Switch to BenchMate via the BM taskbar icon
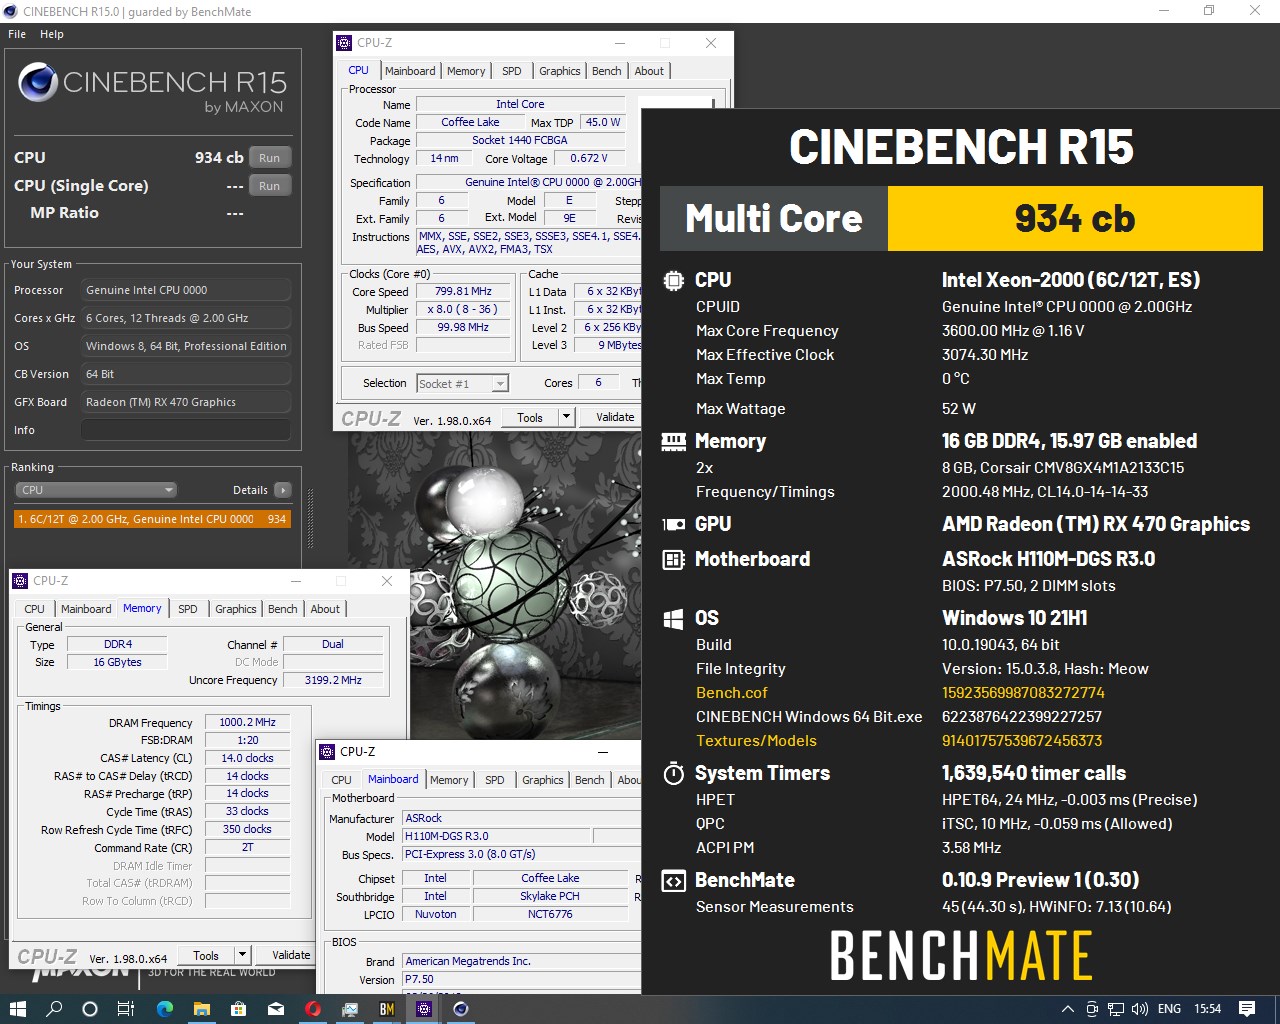 [x=386, y=1009]
